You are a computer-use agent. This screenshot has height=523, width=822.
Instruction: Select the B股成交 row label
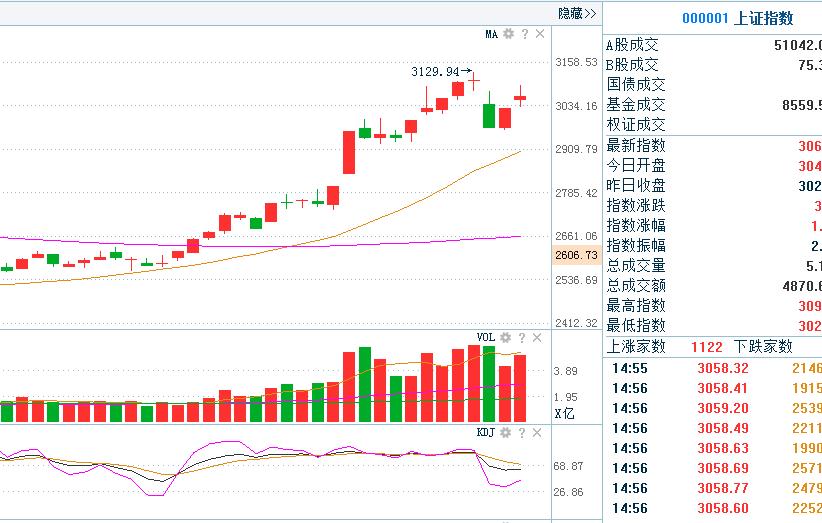pos(632,65)
